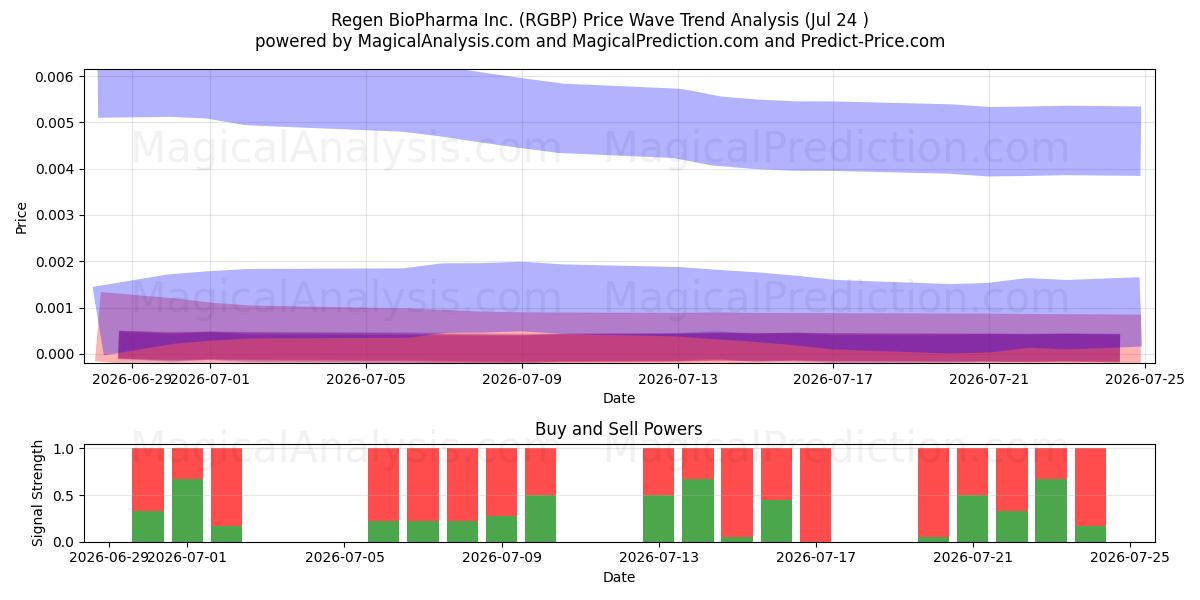Click the 2026-07-05 date tick on price chart
Screen dimensions: 1200x600
click(x=367, y=378)
